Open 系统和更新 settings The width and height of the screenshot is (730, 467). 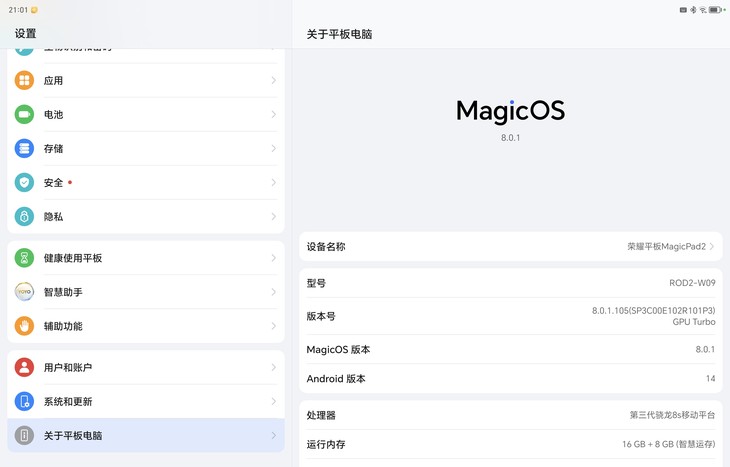click(146, 401)
